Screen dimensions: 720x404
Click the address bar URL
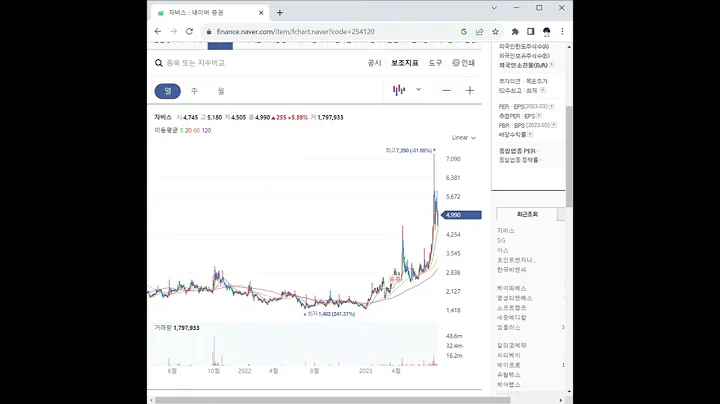pos(295,32)
